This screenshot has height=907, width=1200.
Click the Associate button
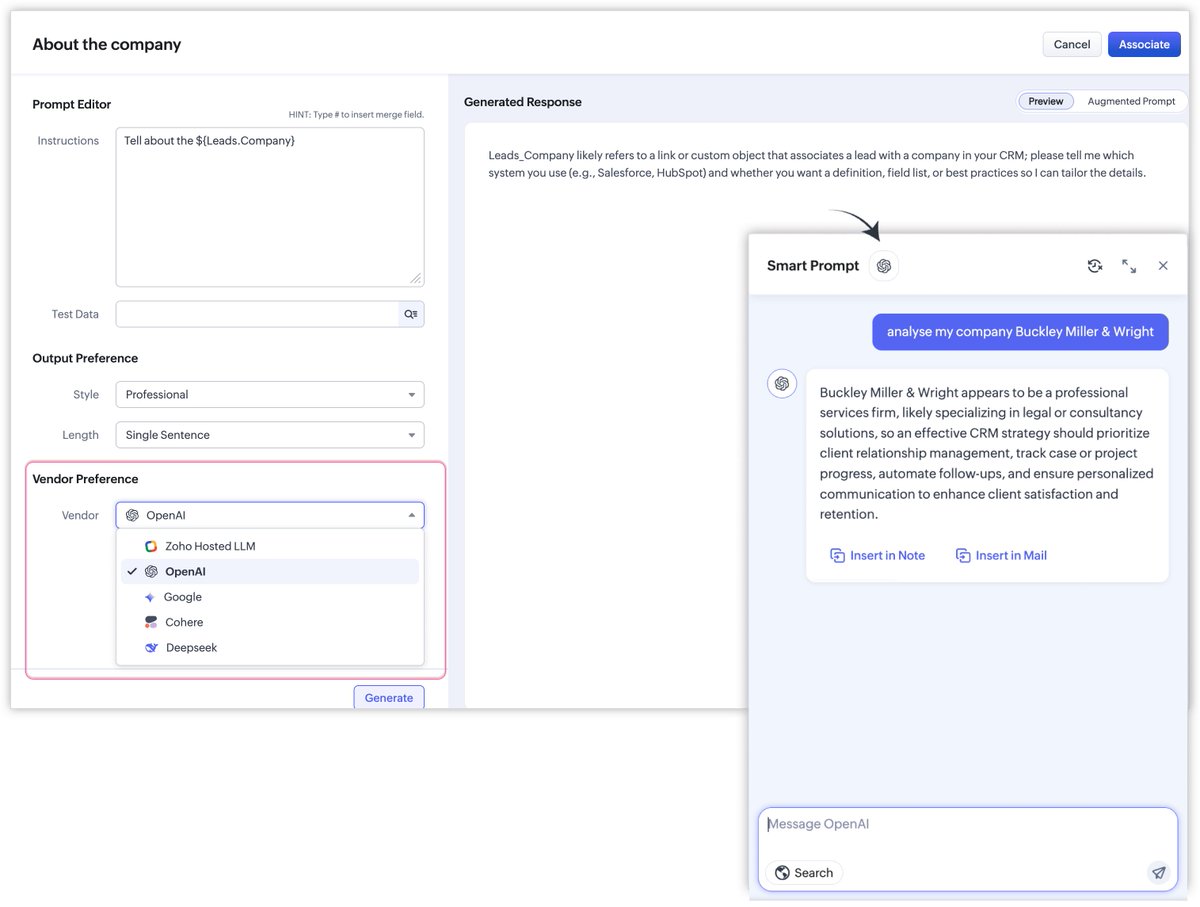pos(1144,44)
